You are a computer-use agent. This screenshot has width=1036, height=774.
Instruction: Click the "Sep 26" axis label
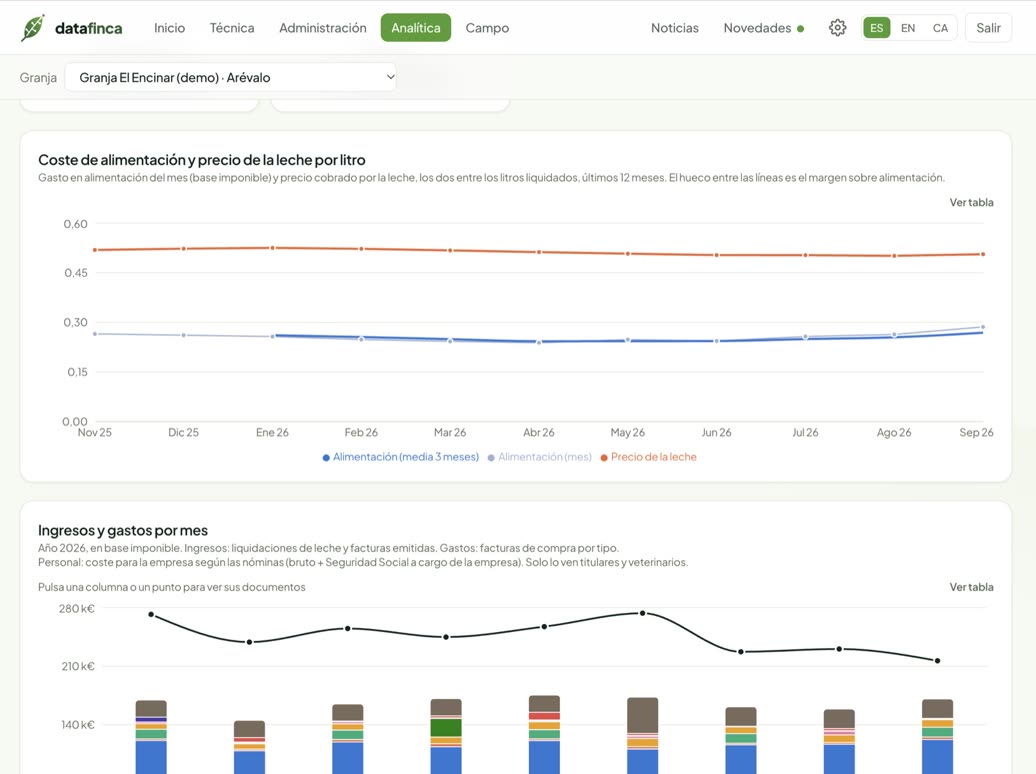pos(977,432)
